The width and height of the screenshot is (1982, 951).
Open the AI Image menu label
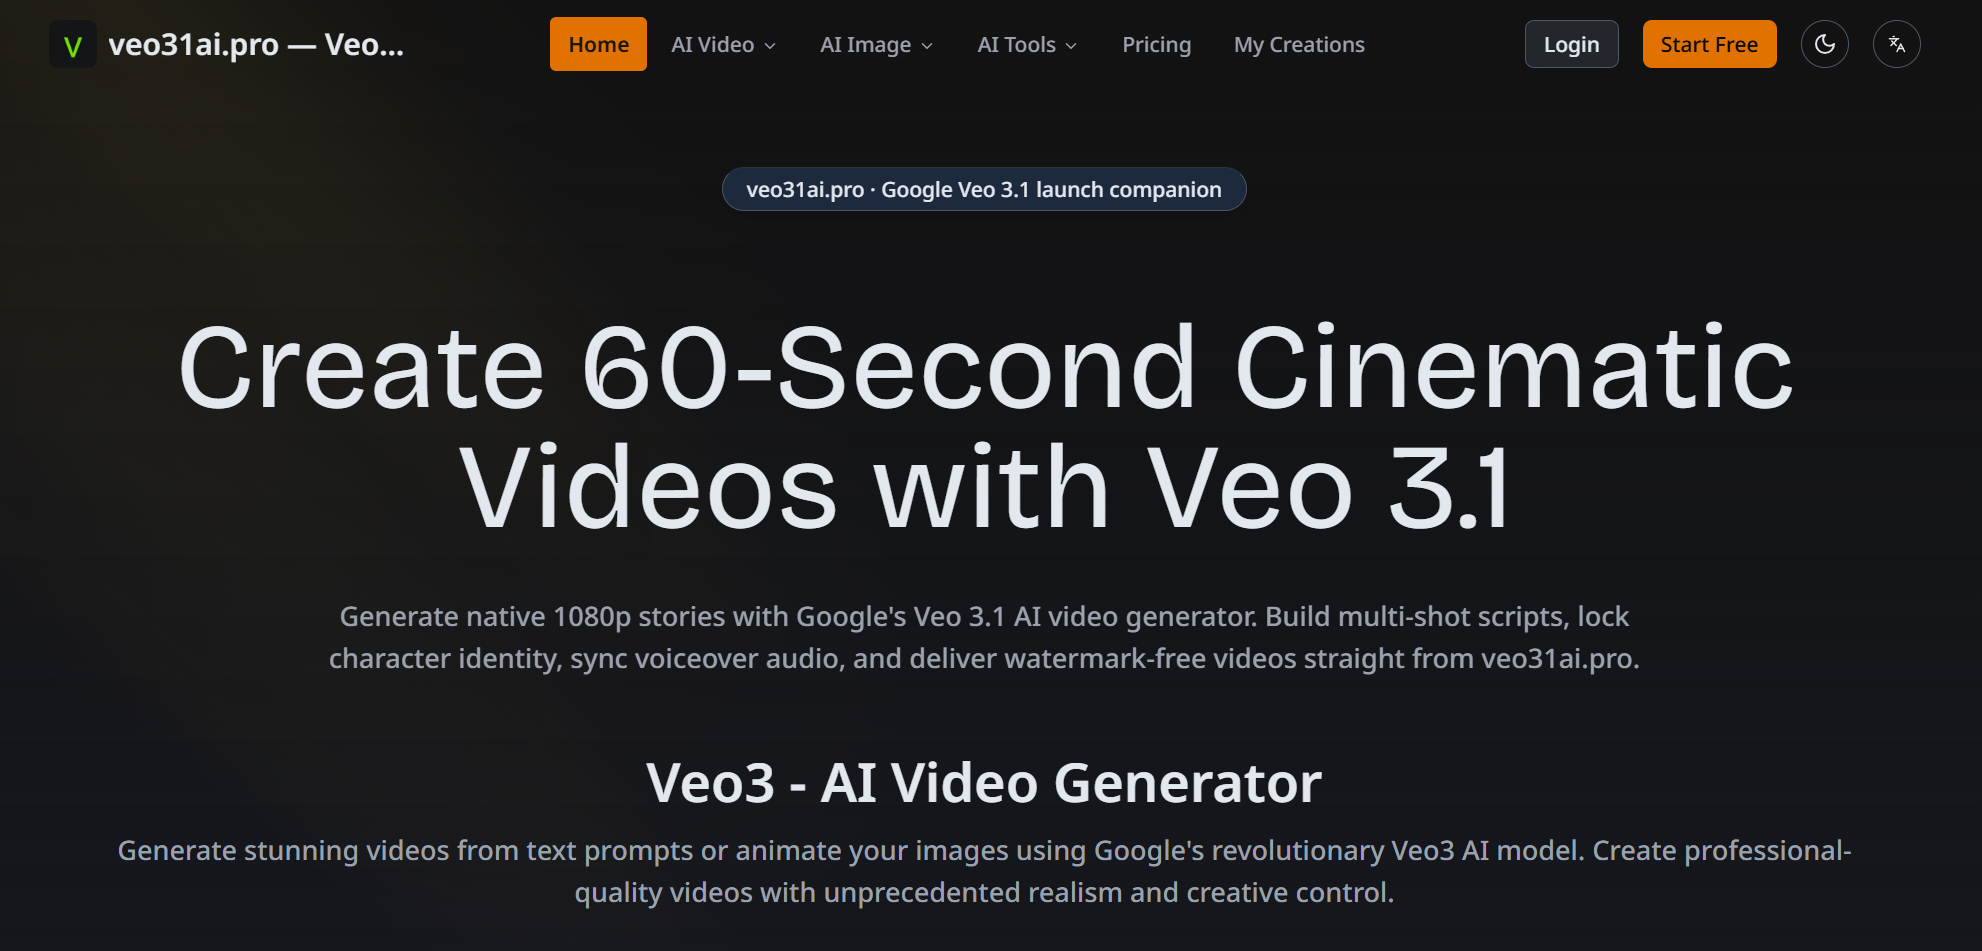click(865, 45)
